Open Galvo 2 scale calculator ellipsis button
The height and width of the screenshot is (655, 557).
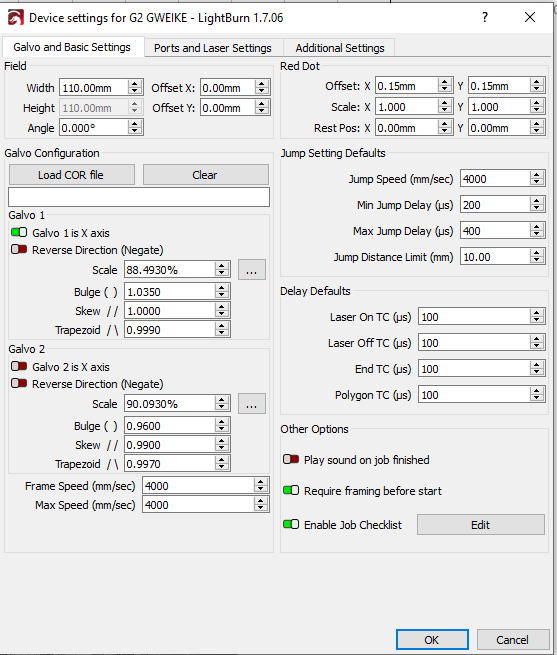[252, 404]
